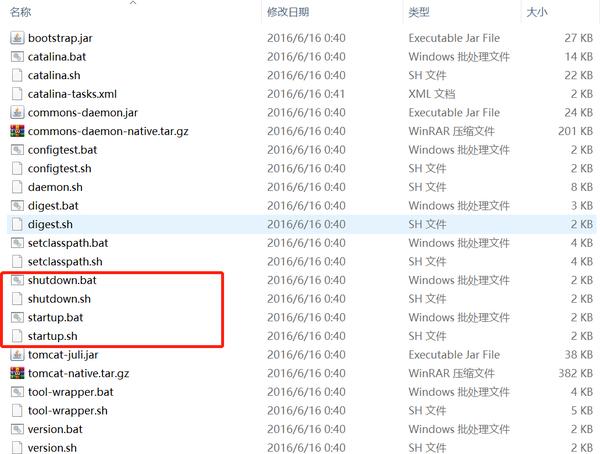Viewport: 600px width, 454px height.
Task: Click the shutdown.sh file icon
Action: (17, 299)
